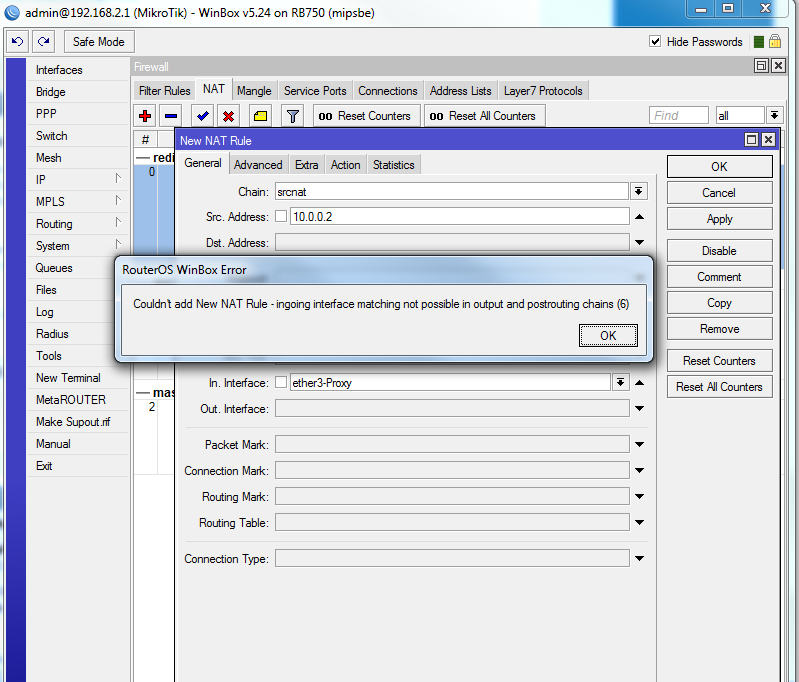The image size is (799, 682).
Task: Toggle the Src. Address invert checkbox
Action: 281,216
